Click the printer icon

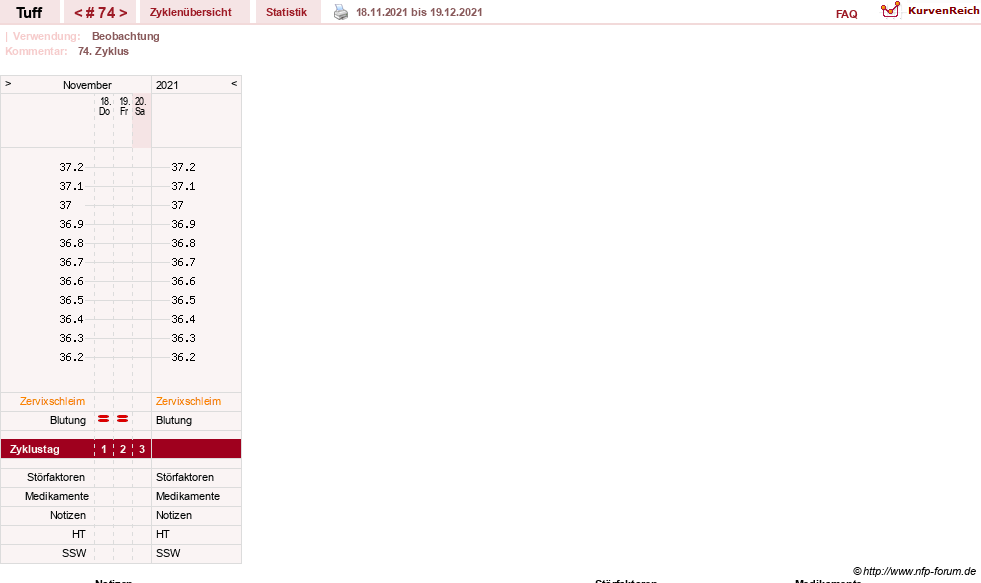[x=340, y=12]
